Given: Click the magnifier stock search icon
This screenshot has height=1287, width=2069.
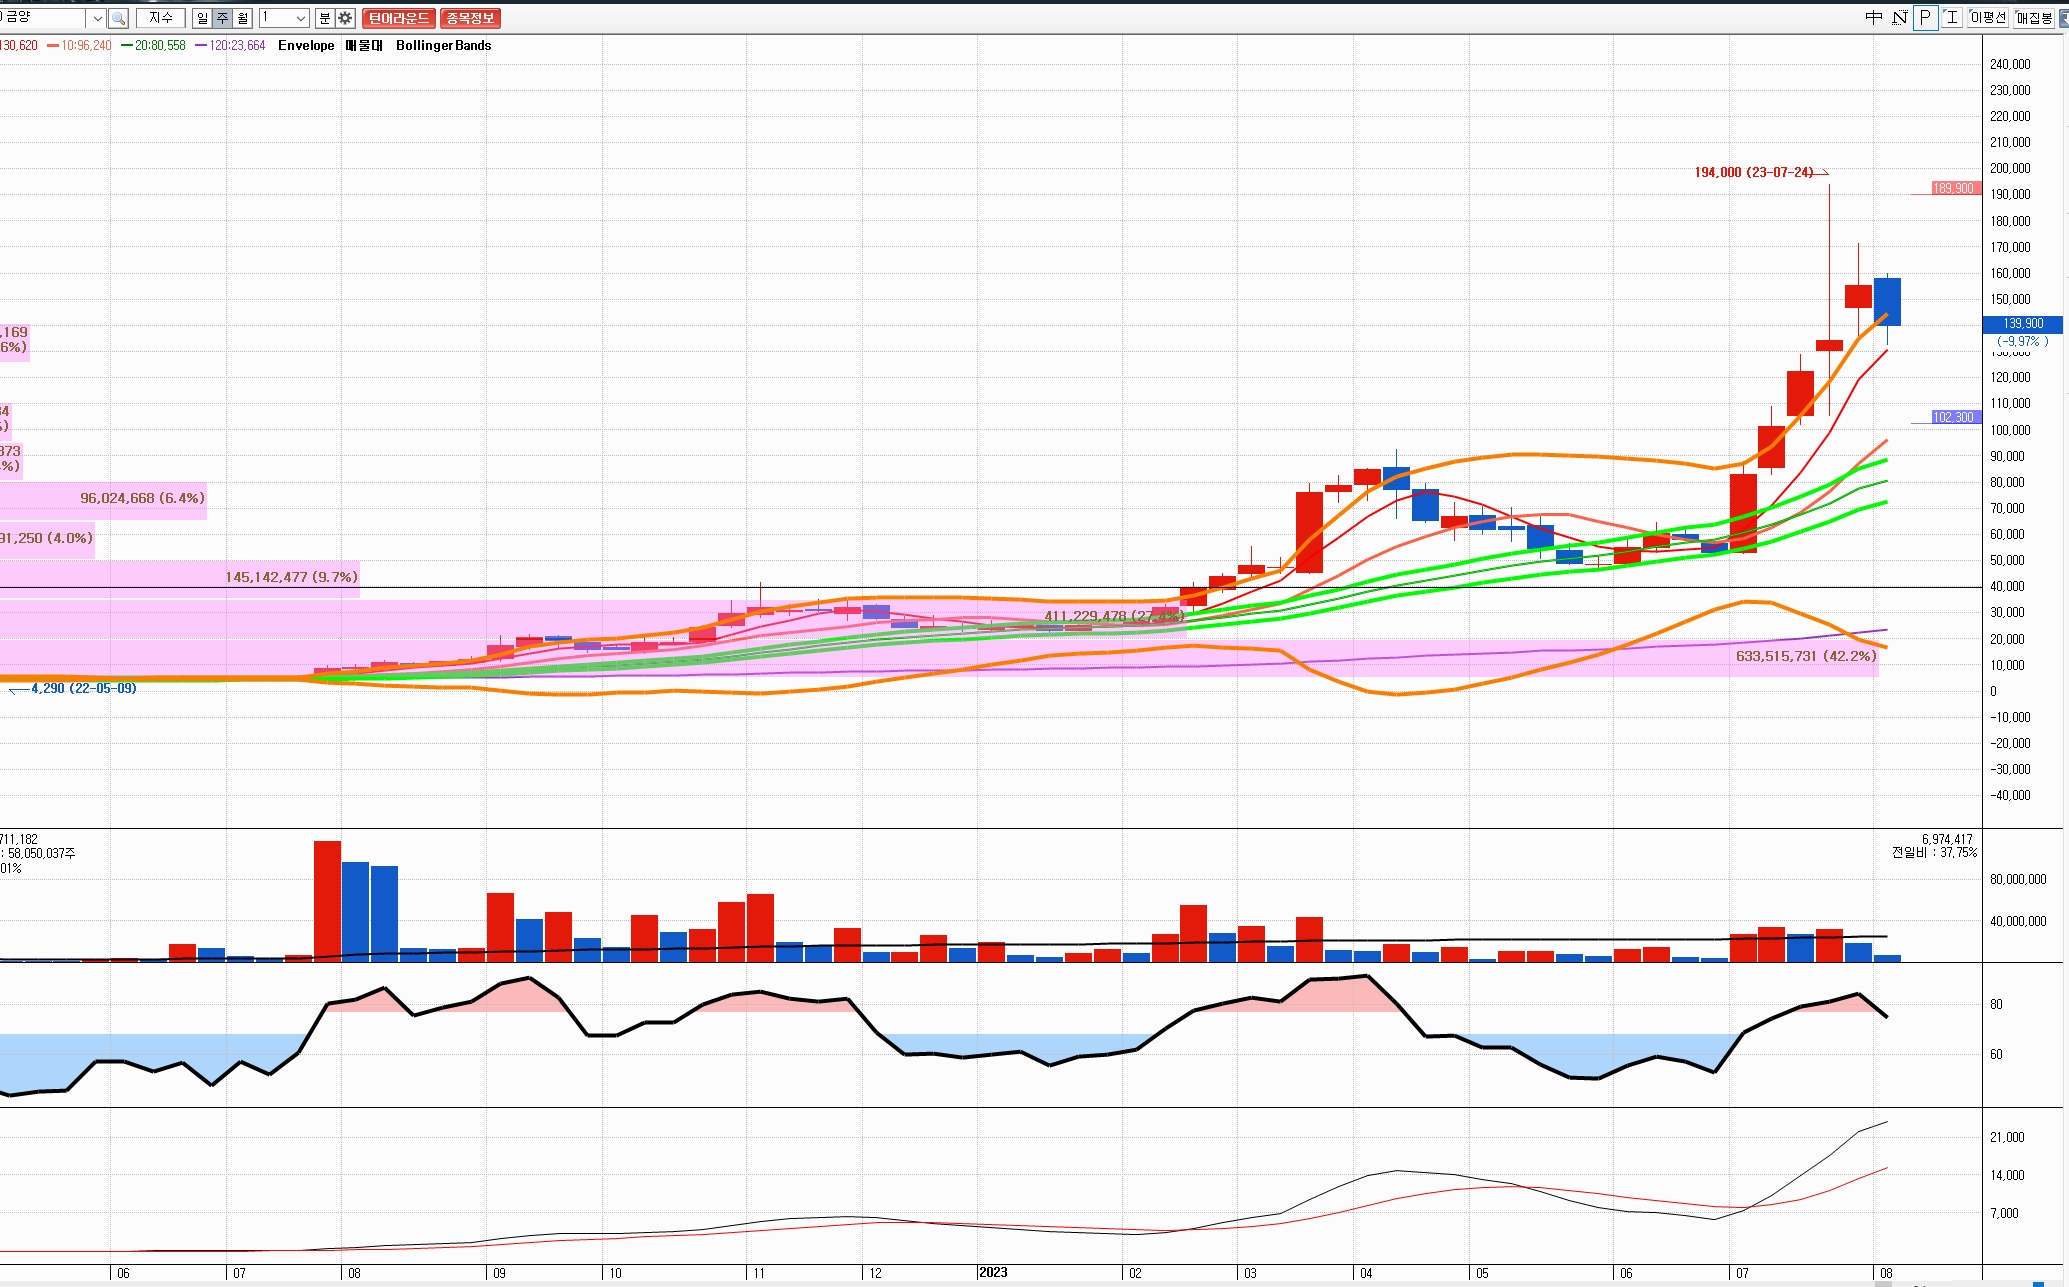Looking at the screenshot, I should [118, 18].
